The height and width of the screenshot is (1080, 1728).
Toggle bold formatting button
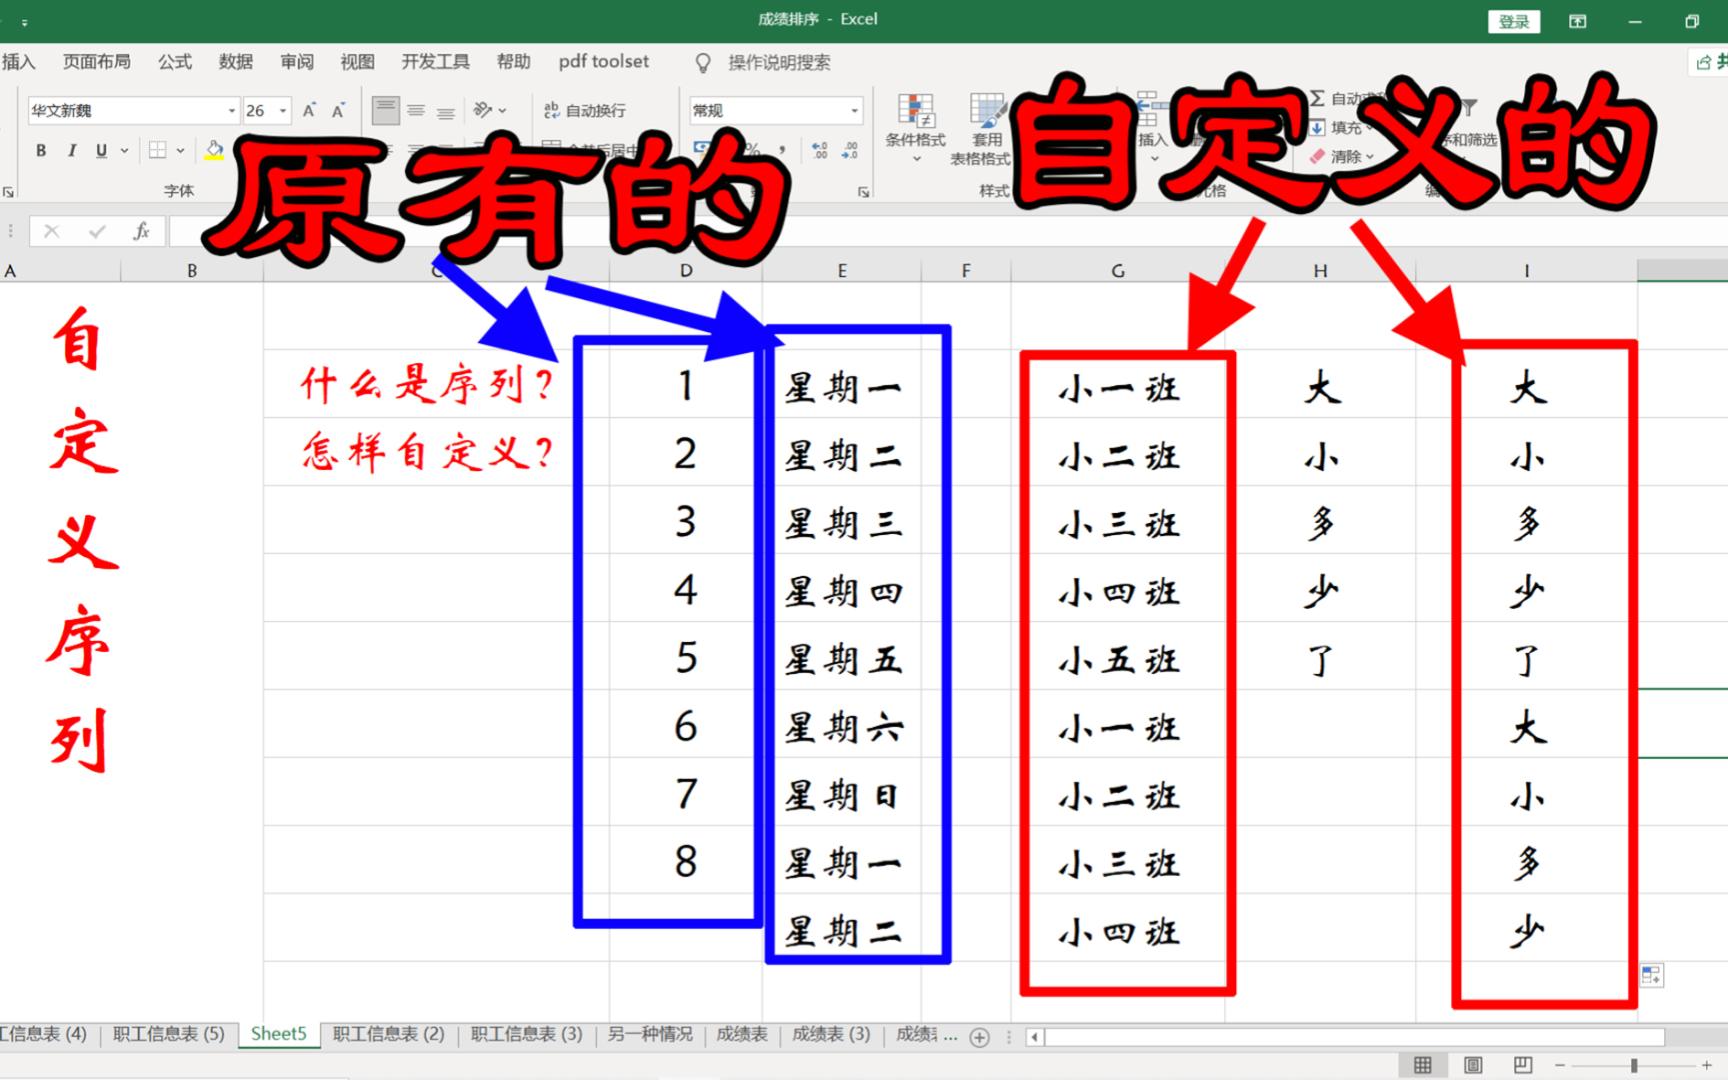click(41, 150)
